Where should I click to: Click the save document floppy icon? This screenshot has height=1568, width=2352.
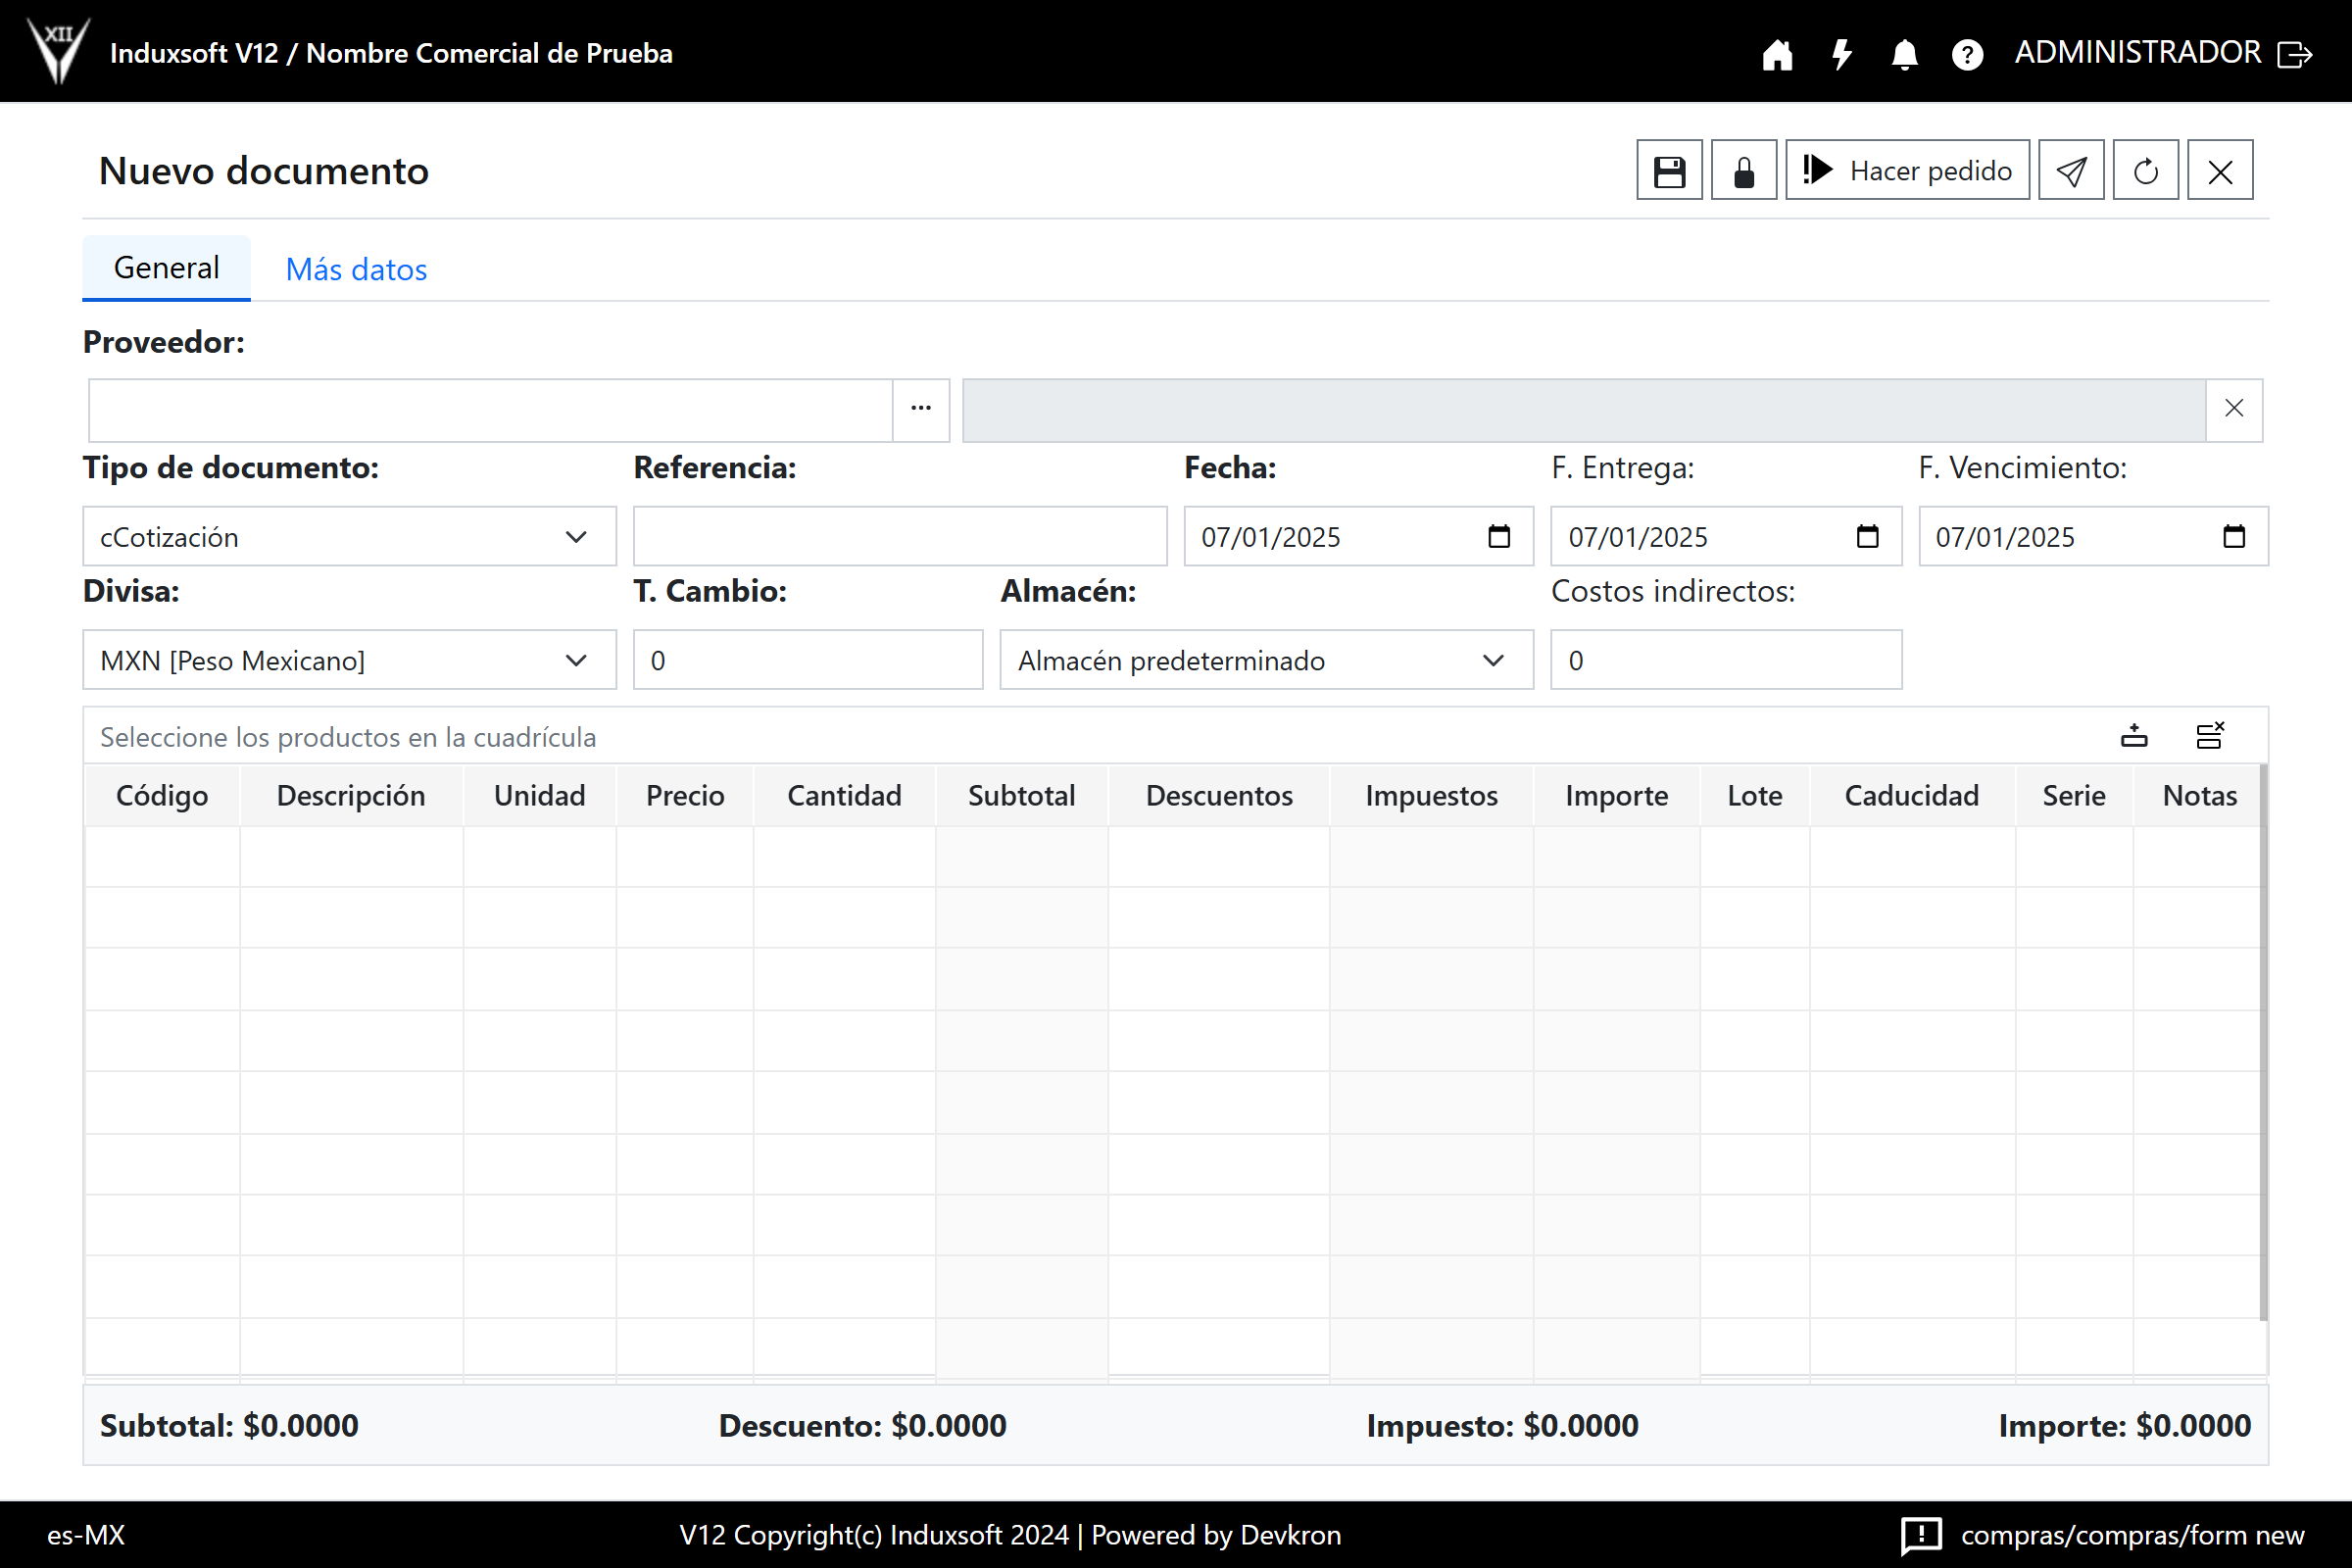click(x=1668, y=171)
